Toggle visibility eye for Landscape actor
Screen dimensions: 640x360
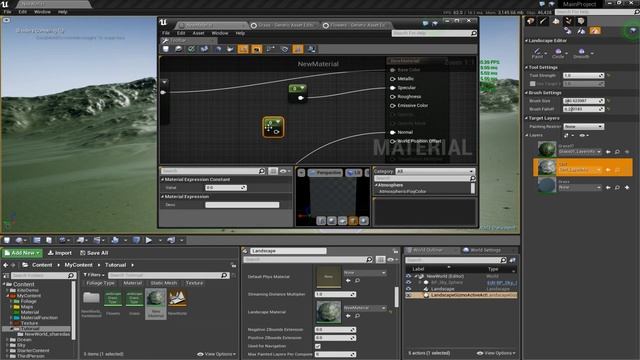point(409,289)
